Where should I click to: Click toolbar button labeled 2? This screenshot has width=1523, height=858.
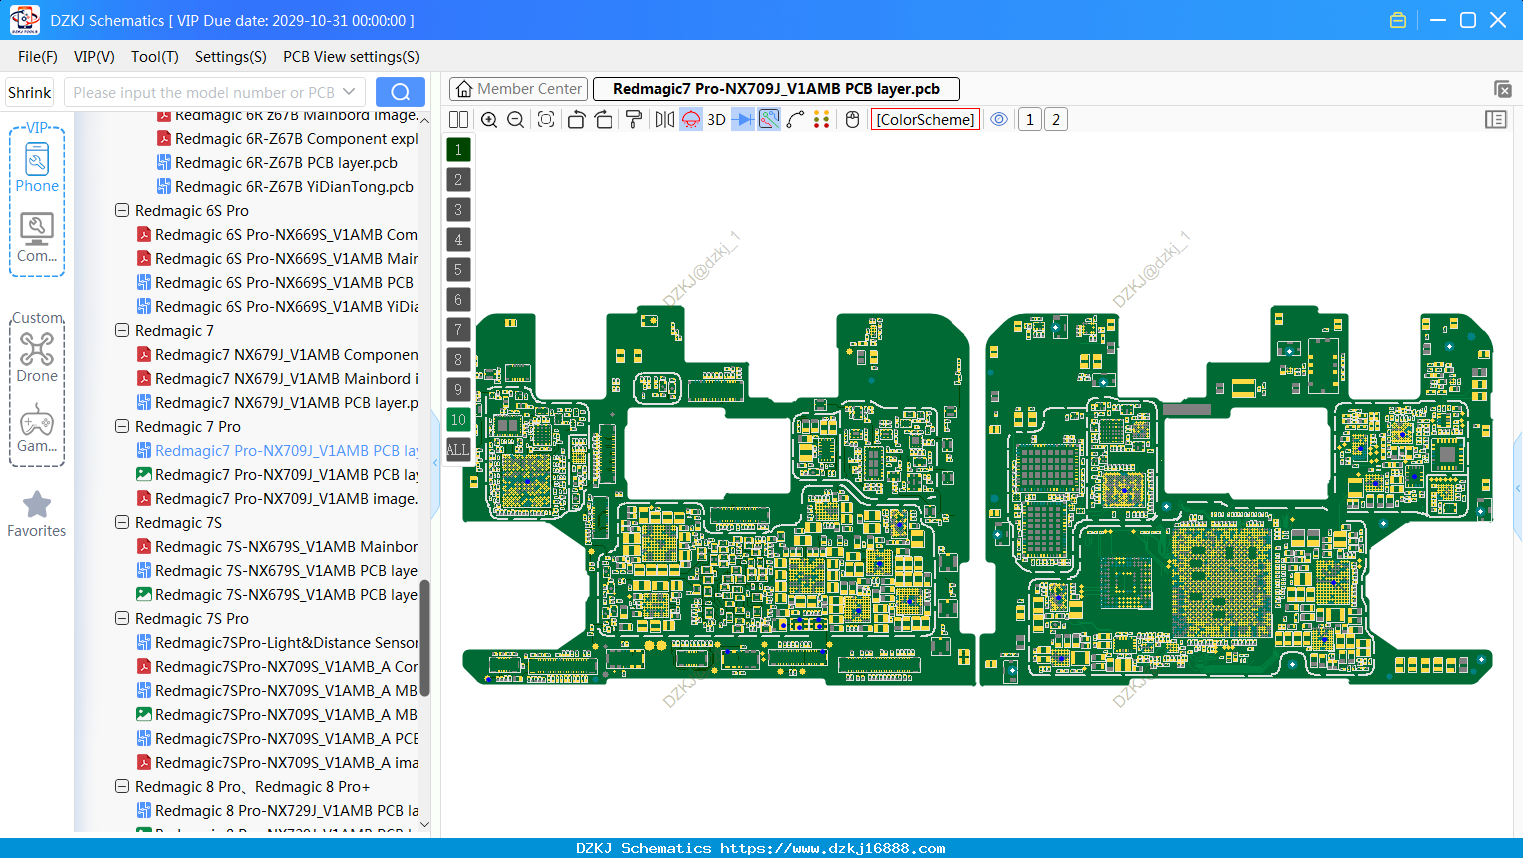pos(1056,120)
